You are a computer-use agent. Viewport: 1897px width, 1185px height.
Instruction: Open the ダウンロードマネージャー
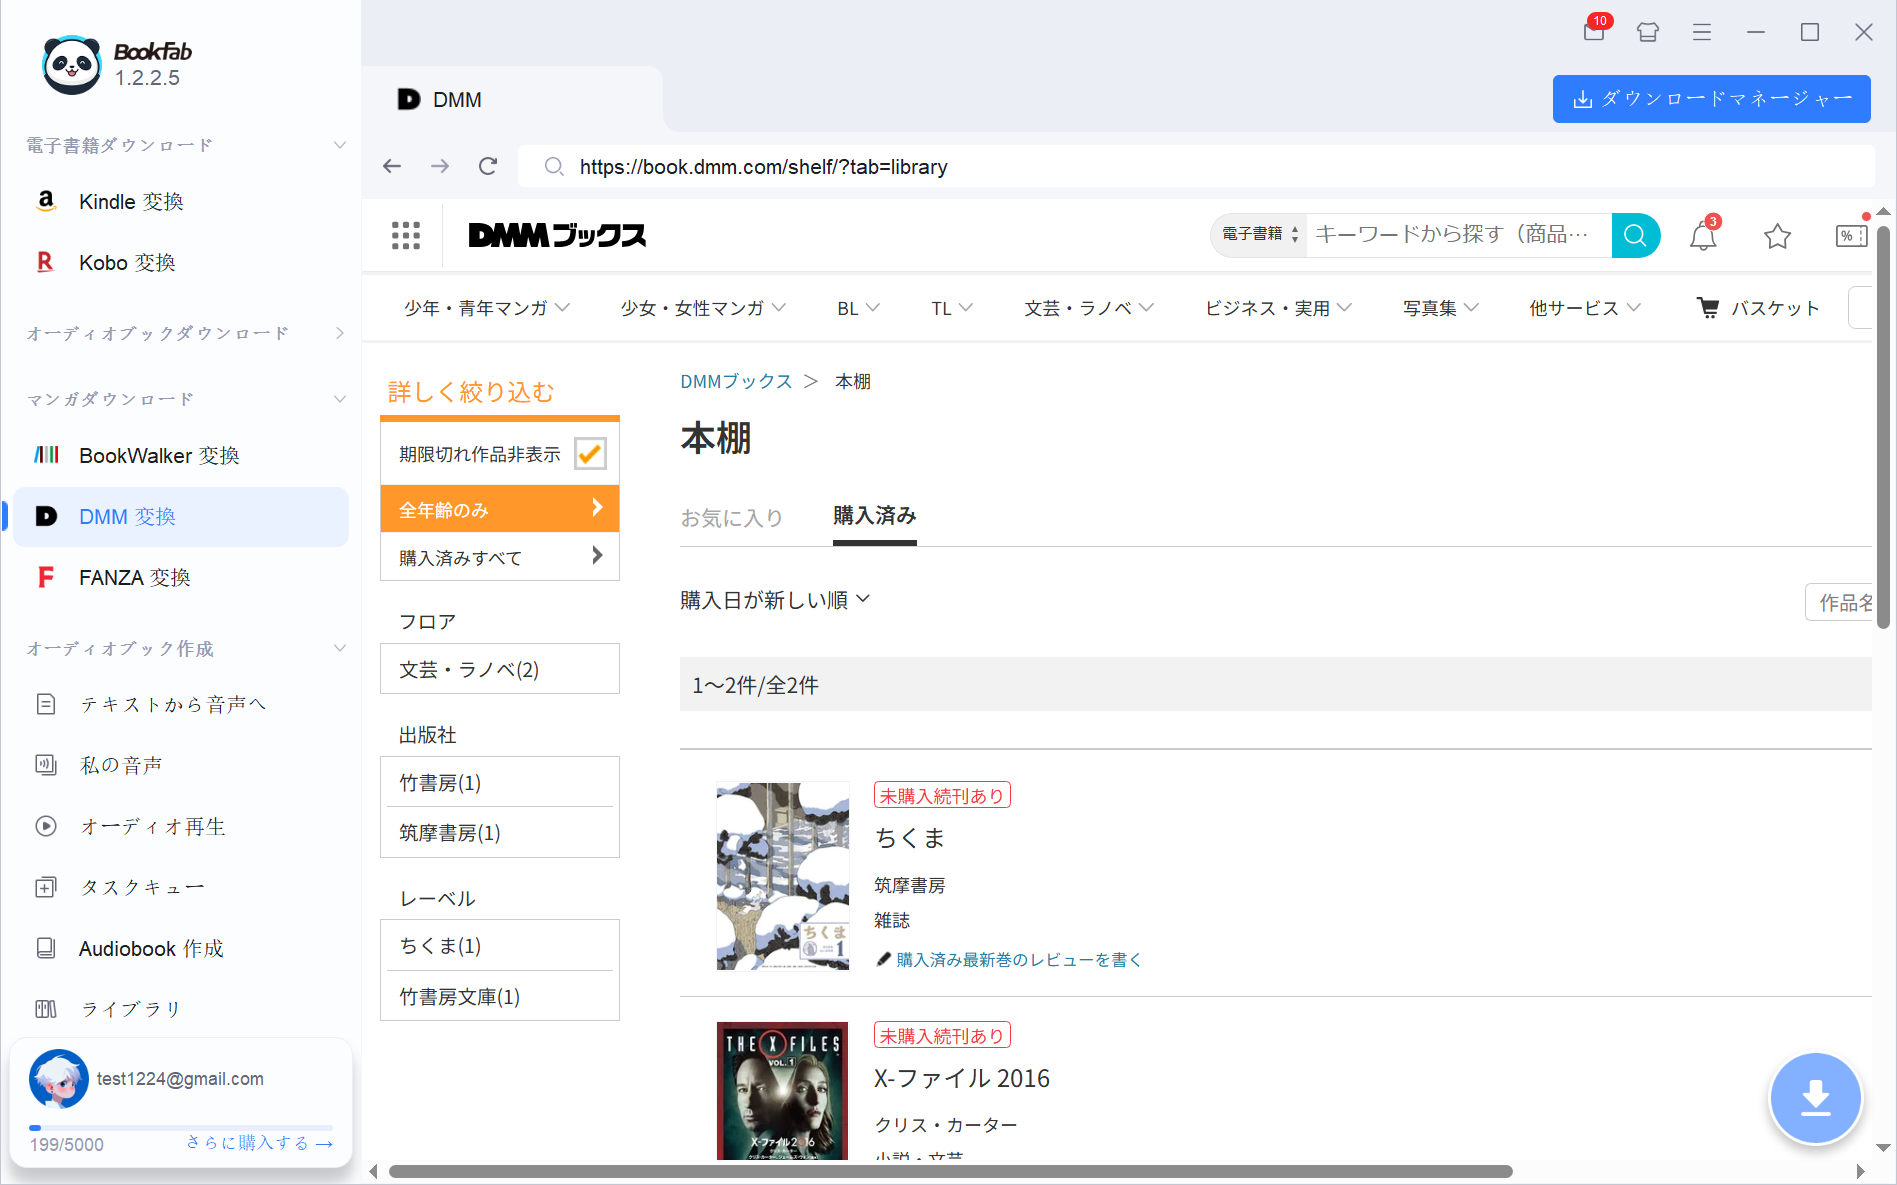click(1711, 99)
